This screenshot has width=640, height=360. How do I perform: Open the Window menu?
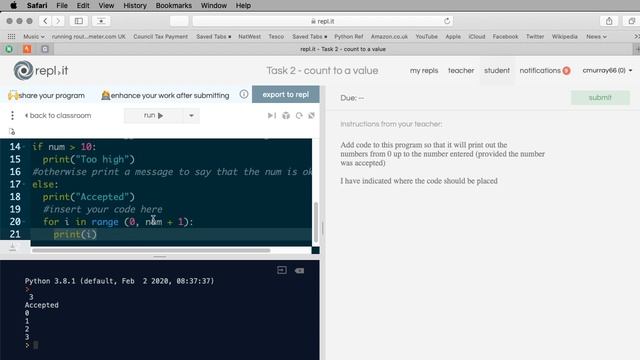pyautogui.click(x=214, y=5)
